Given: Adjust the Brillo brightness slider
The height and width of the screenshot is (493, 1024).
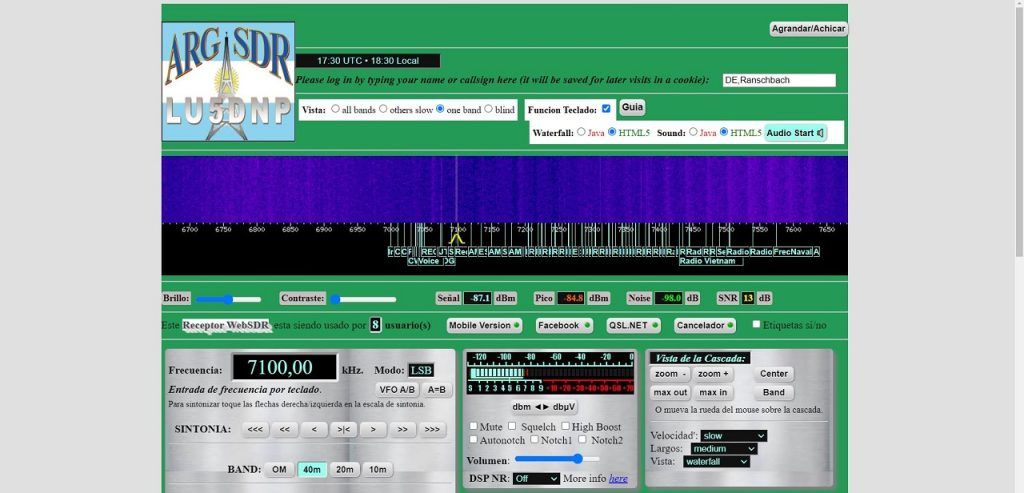Looking at the screenshot, I should point(228,299).
